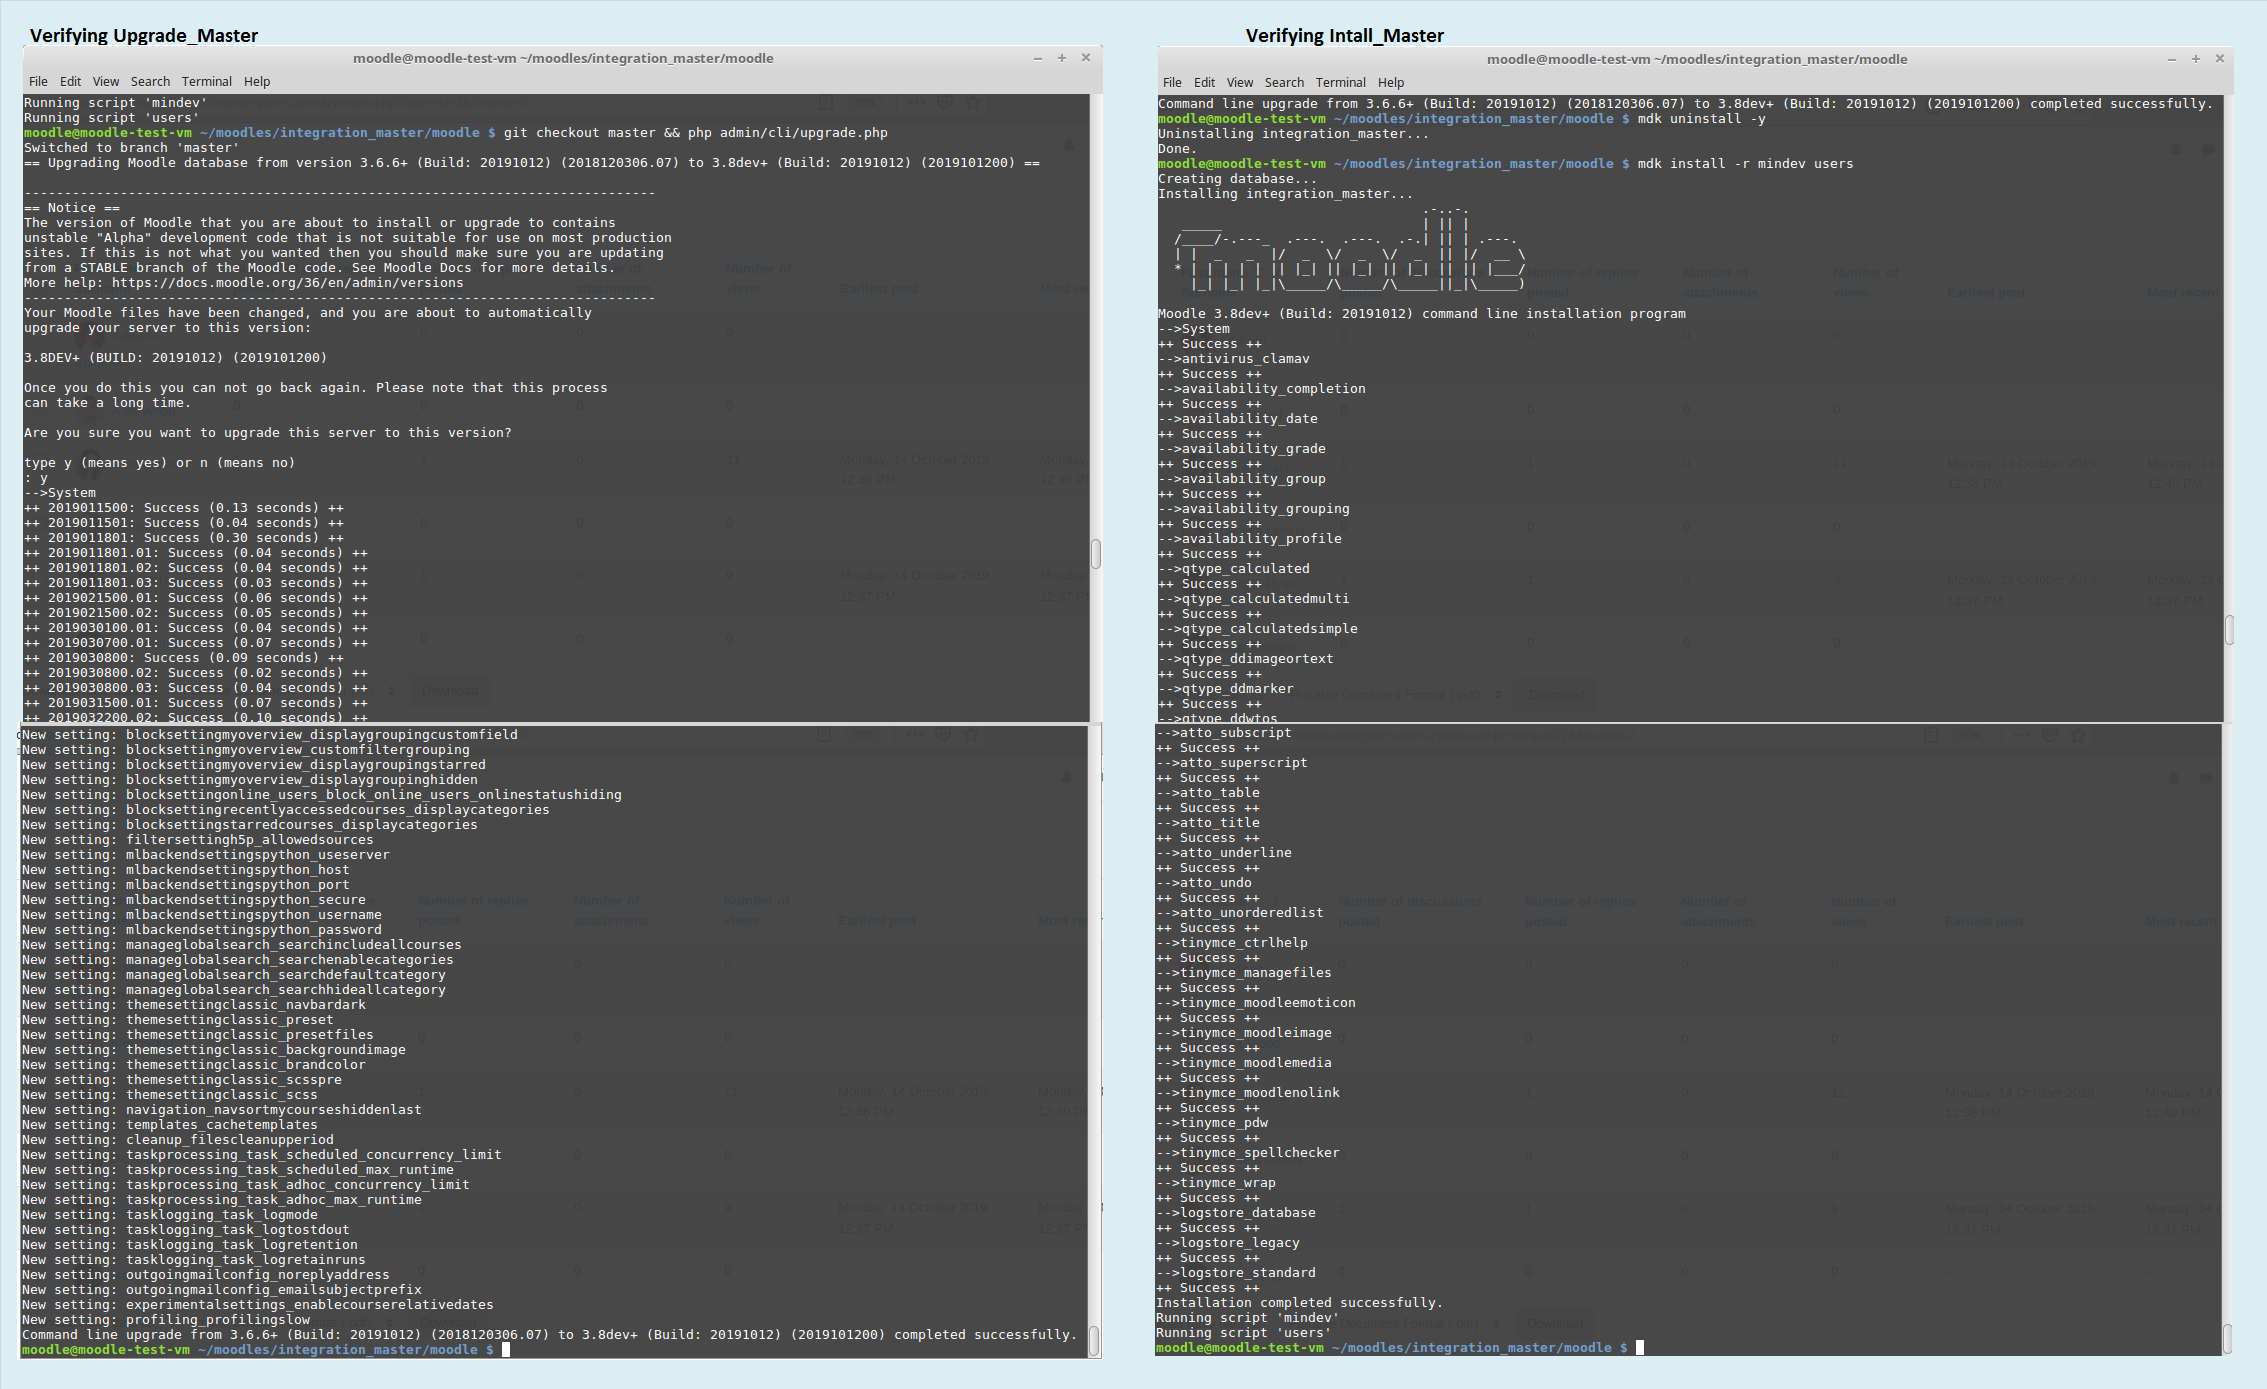Click the 'Verifying Intall_Master' heading
Screen dimensions: 2267x1389
[x=1345, y=36]
